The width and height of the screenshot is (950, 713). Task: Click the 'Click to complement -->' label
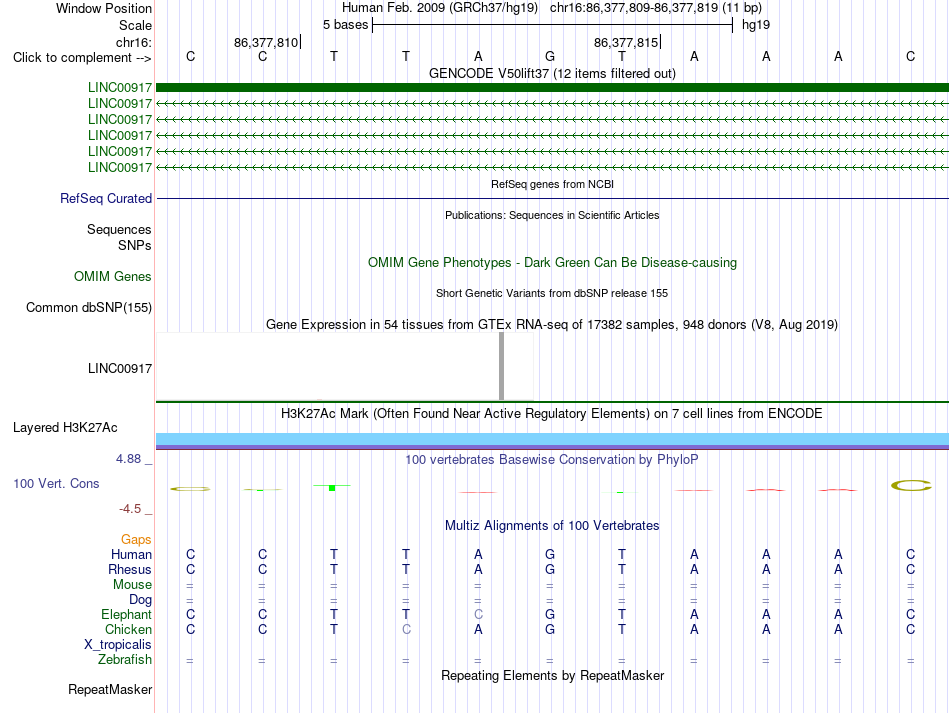point(82,58)
